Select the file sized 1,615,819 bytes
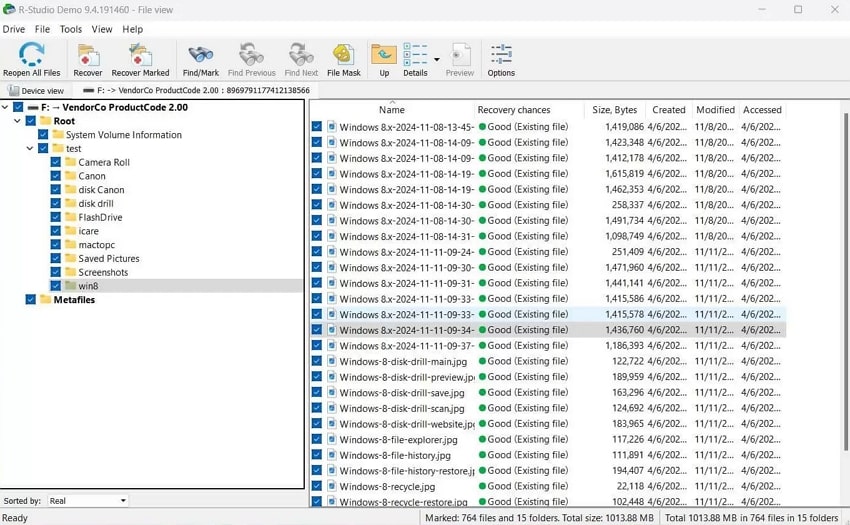The width and height of the screenshot is (850, 525). coord(548,174)
